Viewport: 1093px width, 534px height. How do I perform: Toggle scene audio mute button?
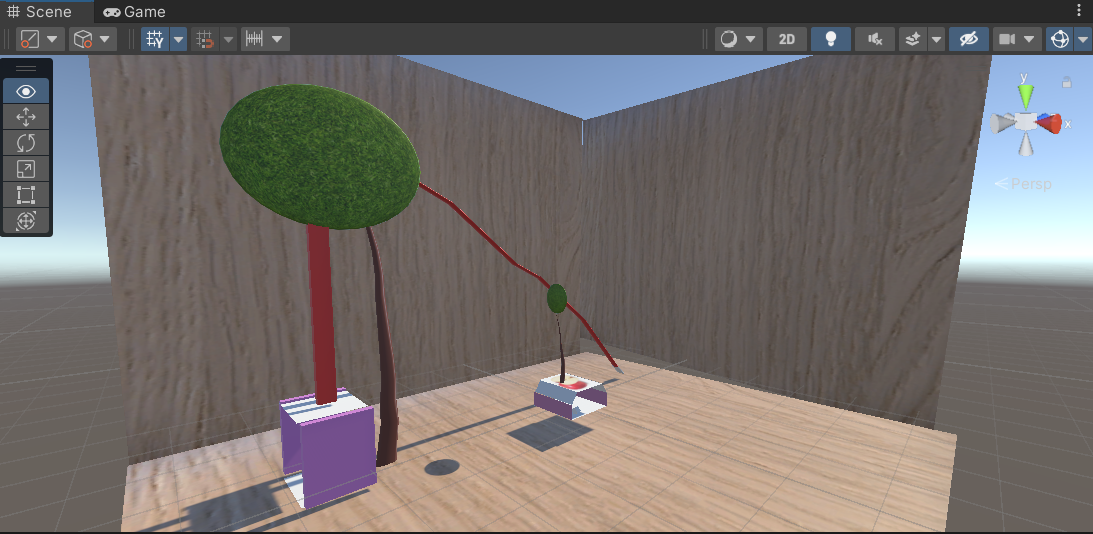pyautogui.click(x=875, y=39)
